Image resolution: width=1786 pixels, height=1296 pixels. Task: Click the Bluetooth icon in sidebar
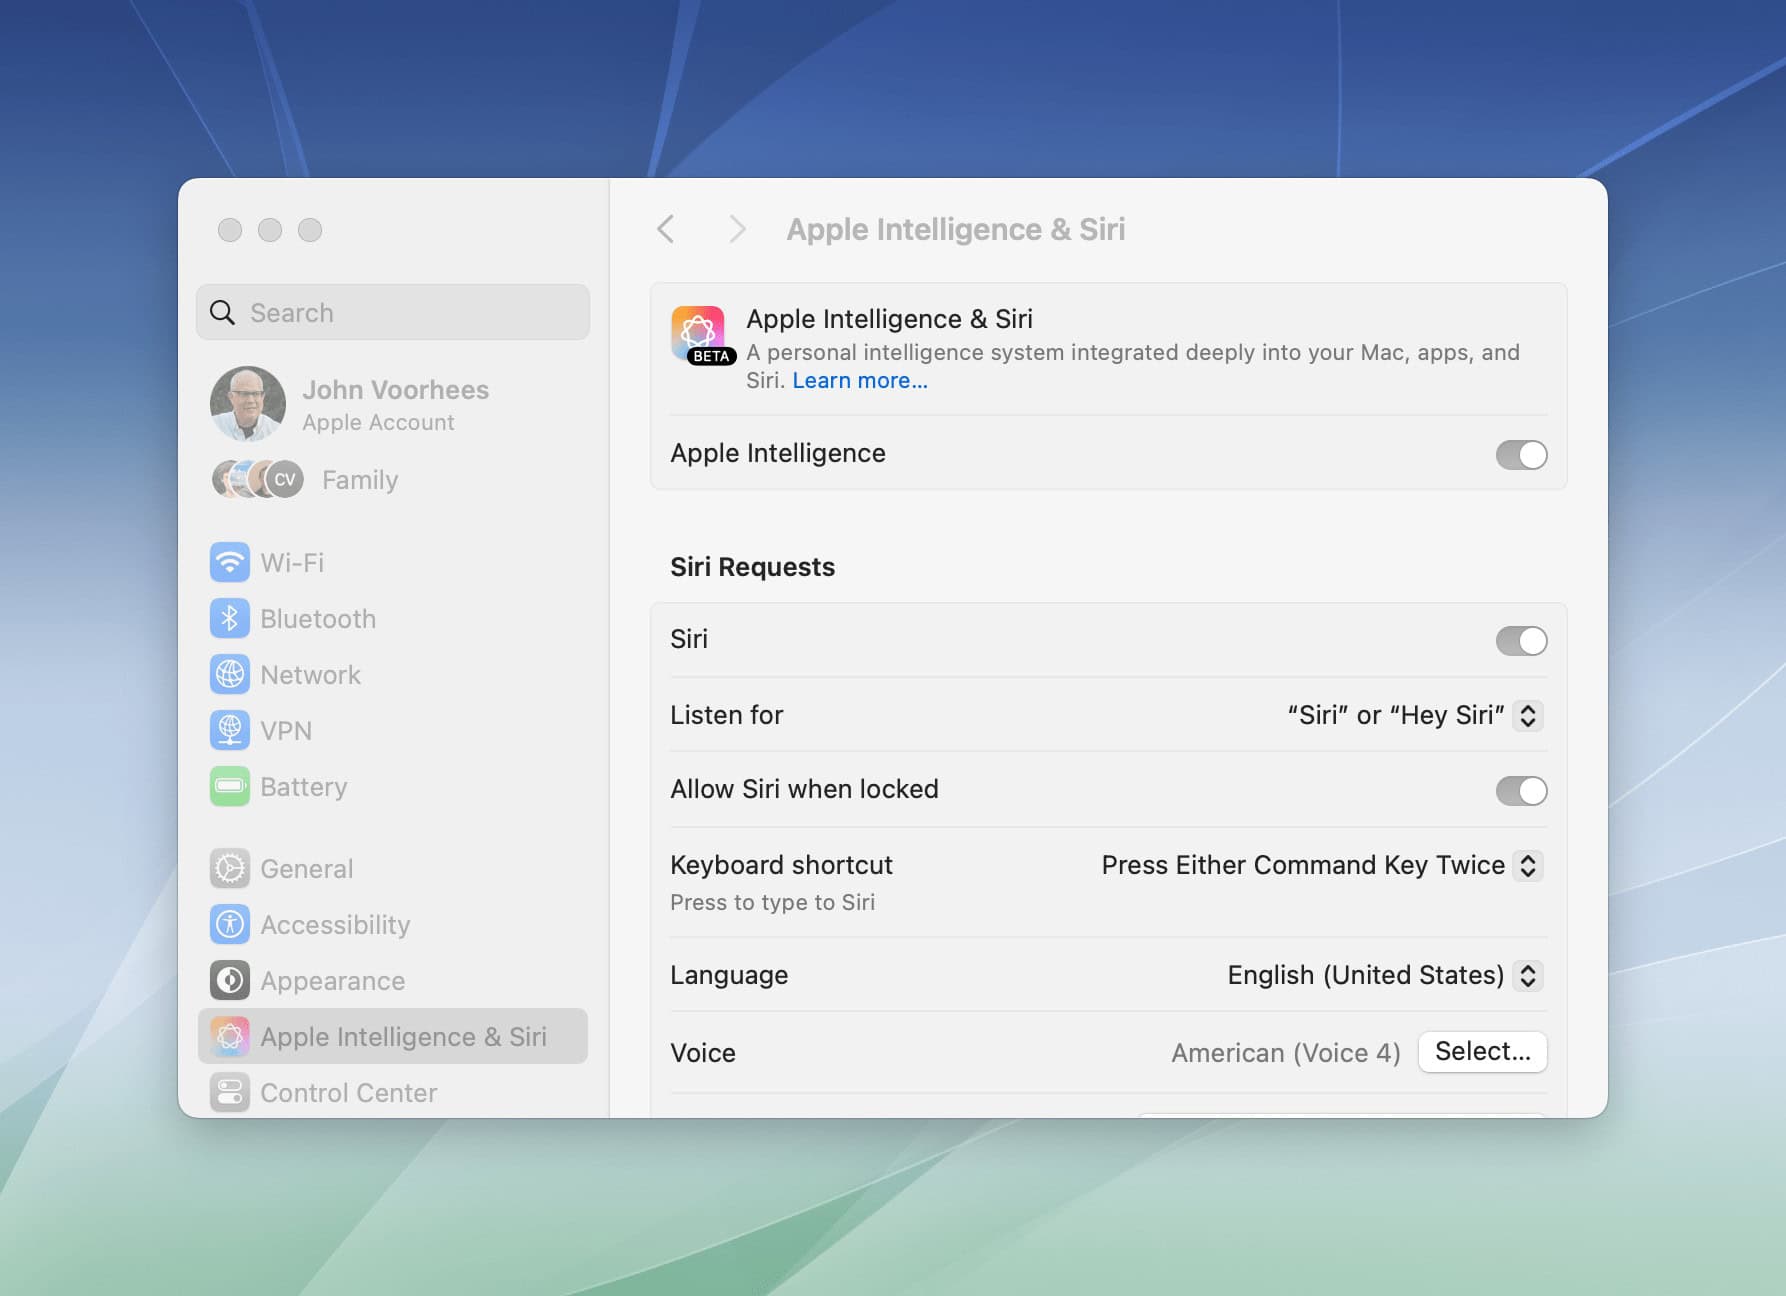(230, 618)
